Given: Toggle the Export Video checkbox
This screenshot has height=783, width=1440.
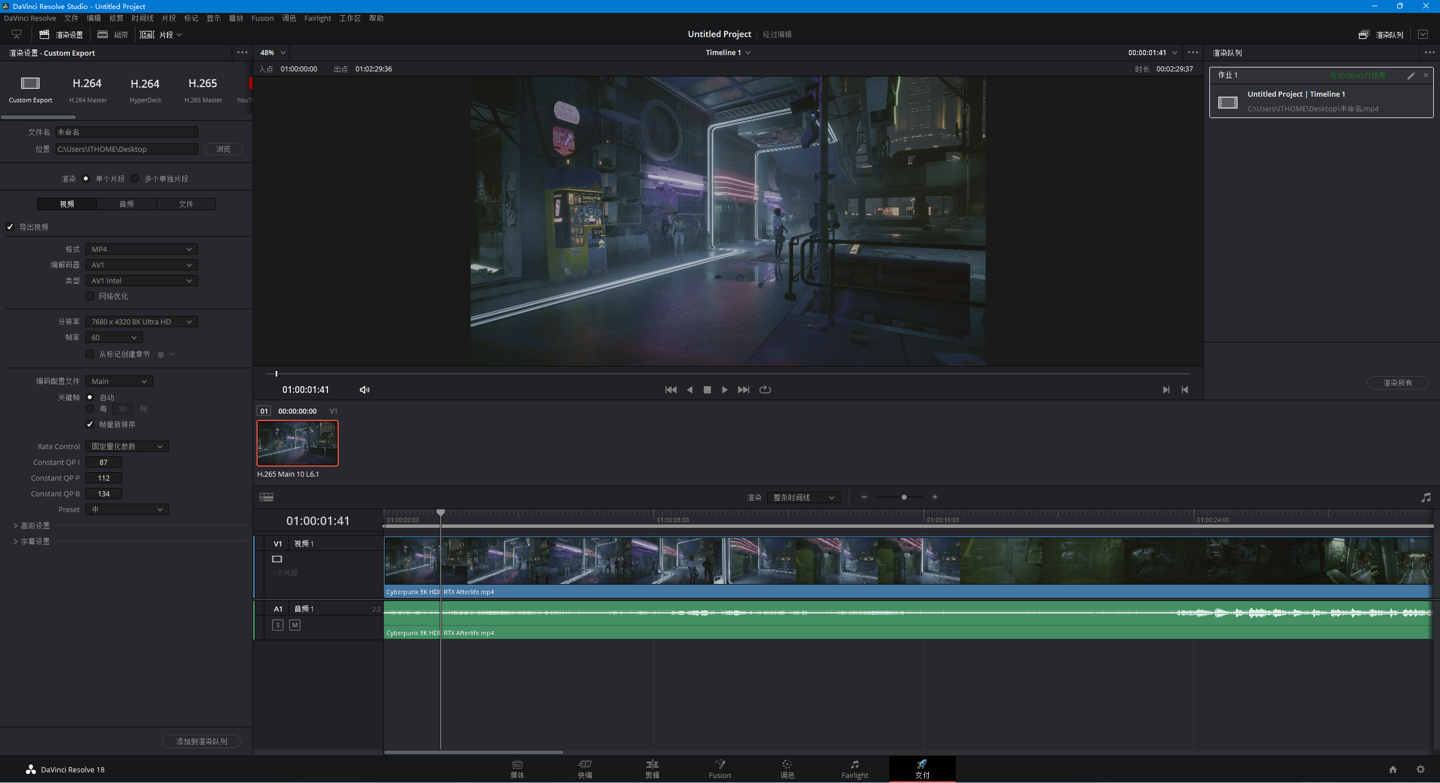Looking at the screenshot, I should tap(11, 227).
